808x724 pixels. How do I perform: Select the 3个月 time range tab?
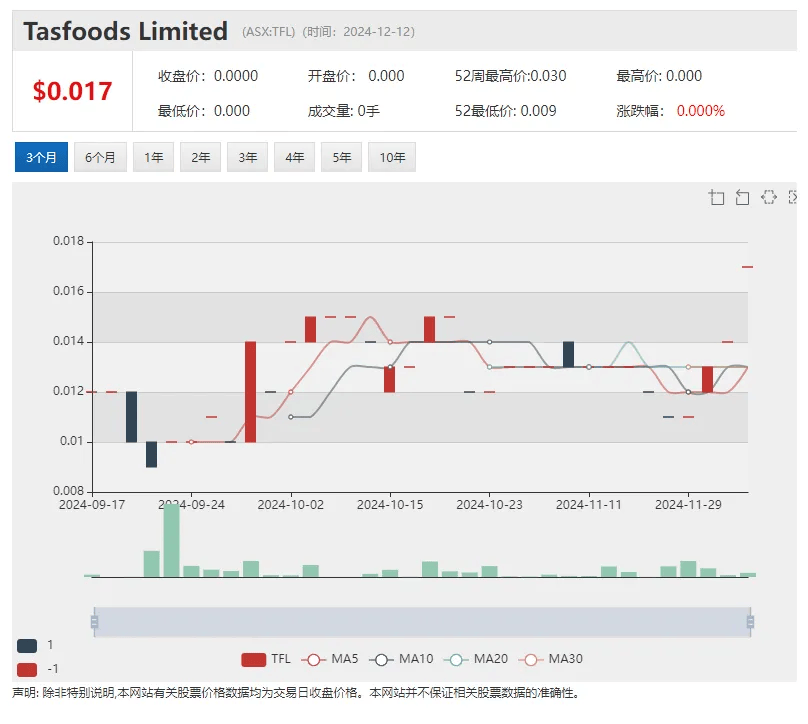[x=41, y=157]
